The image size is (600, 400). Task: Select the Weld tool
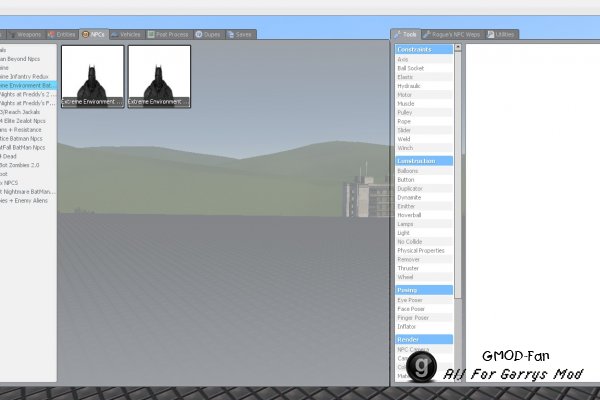coord(424,139)
